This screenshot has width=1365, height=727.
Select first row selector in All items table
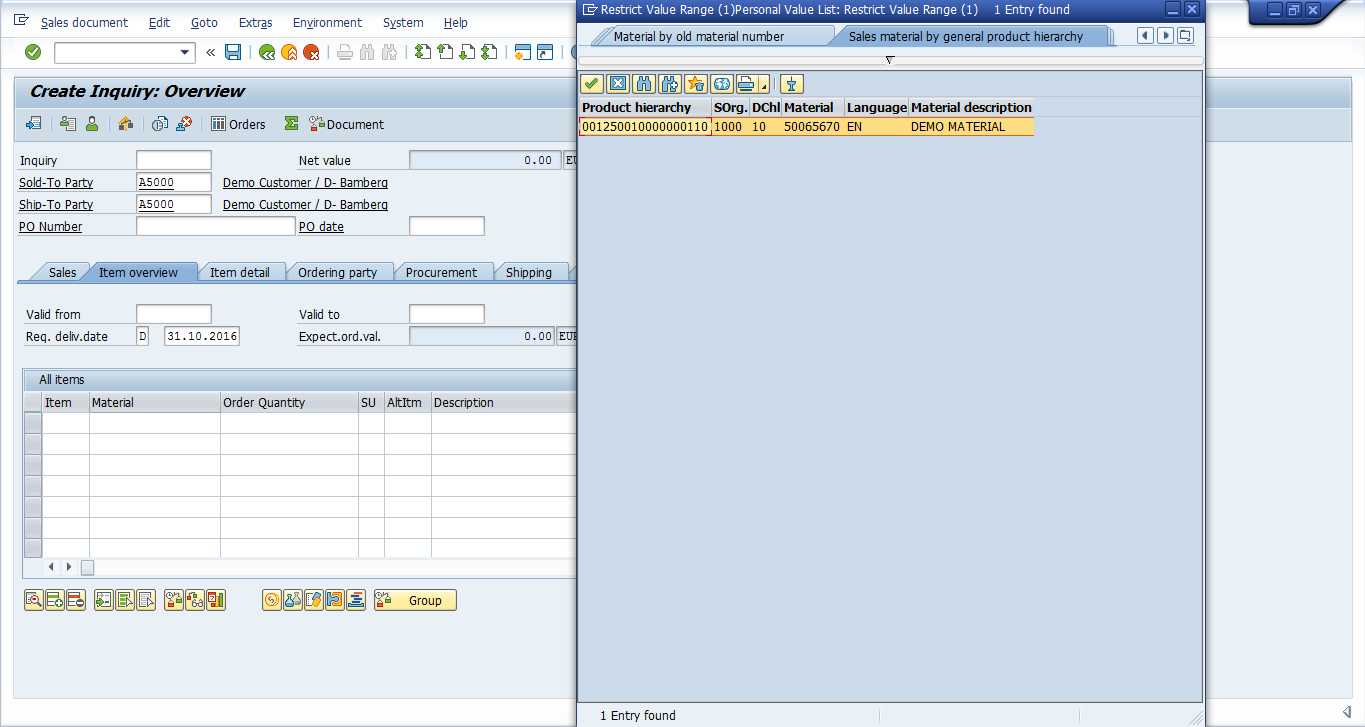click(x=33, y=423)
